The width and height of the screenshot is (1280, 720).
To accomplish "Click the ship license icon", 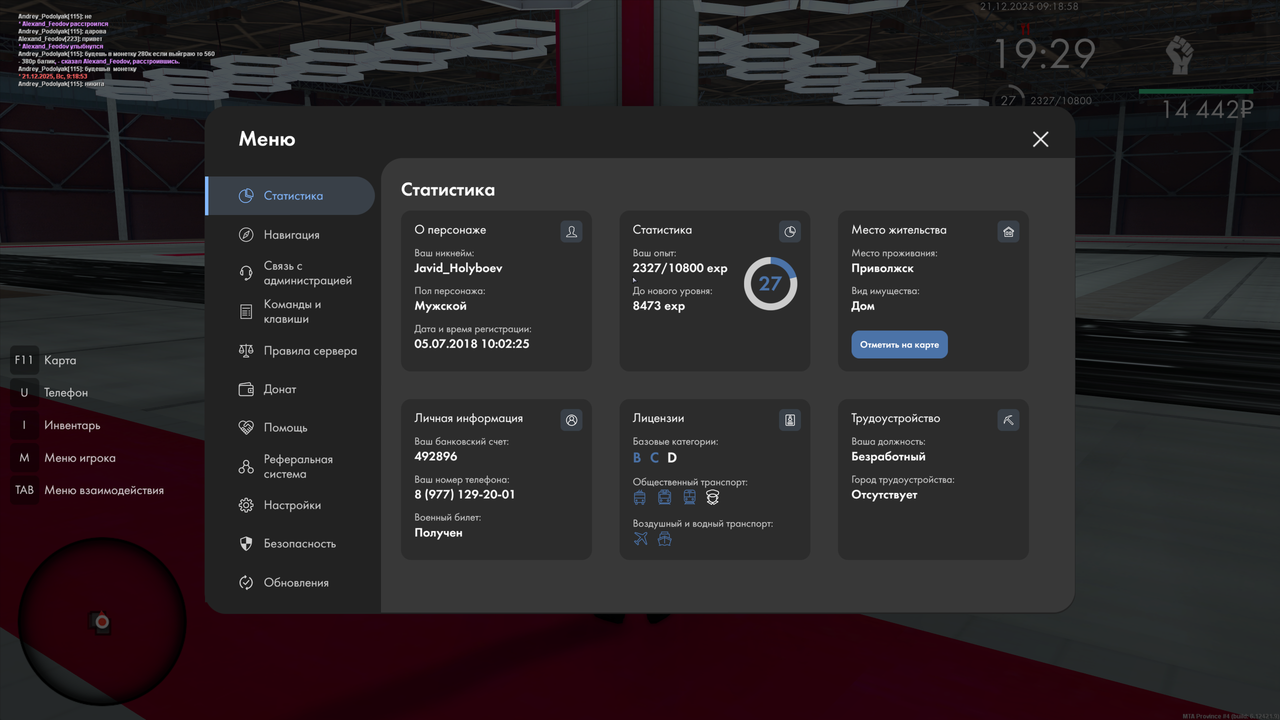I will tap(664, 539).
